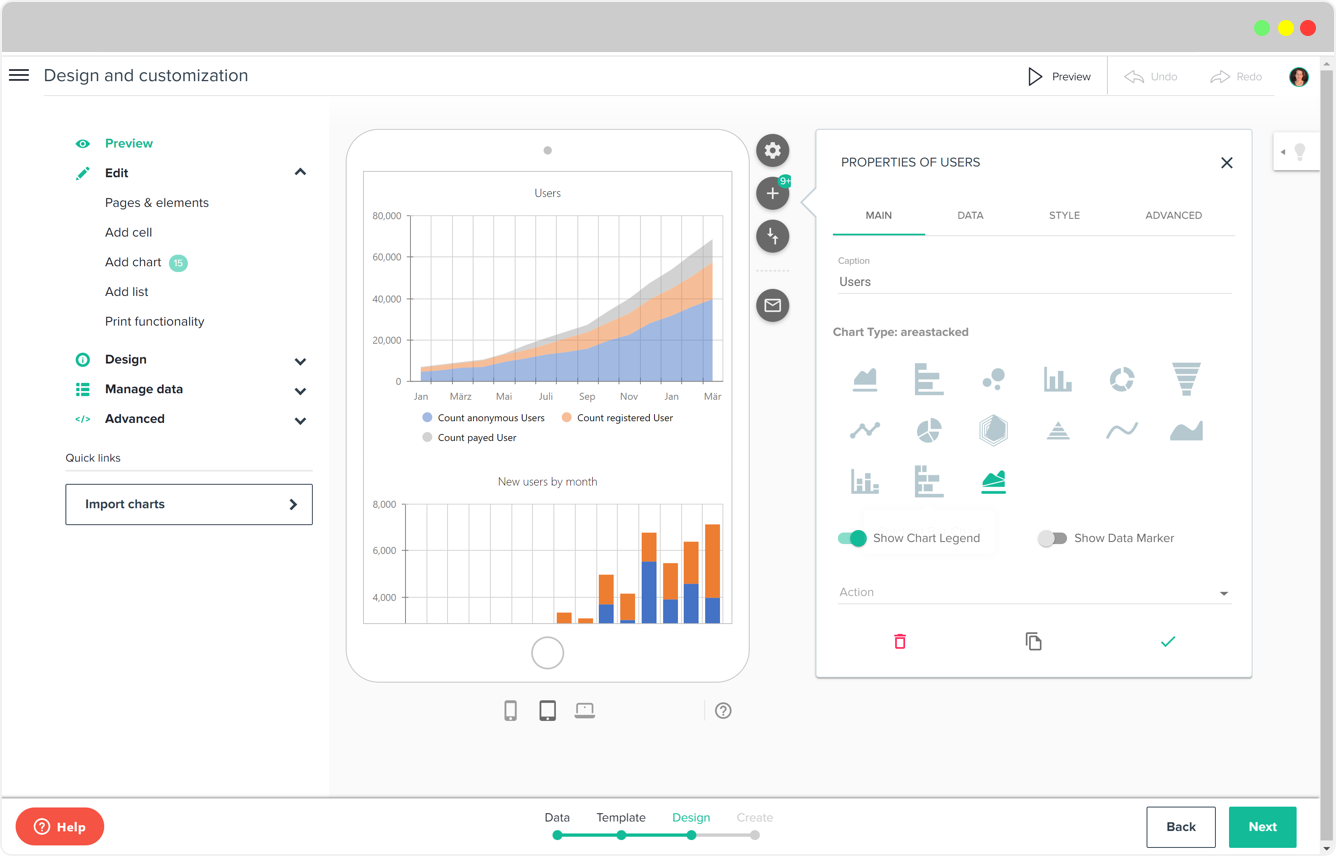Screen dimensions: 1336x856
Task: Open Print functionality
Action: point(155,322)
